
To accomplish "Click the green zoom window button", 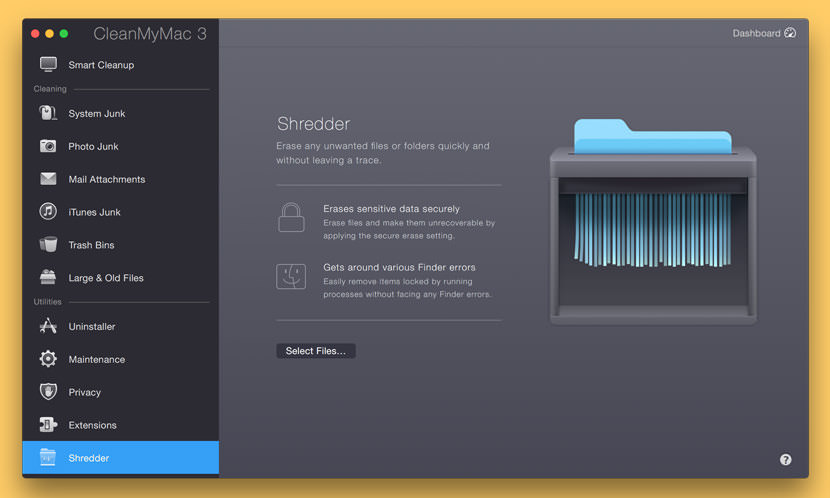I will pos(64,33).
